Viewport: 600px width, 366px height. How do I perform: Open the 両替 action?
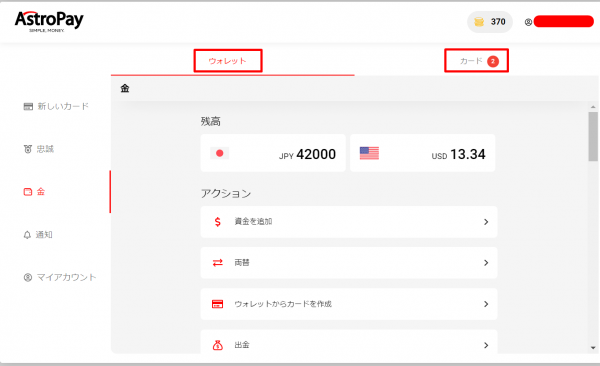[349, 263]
